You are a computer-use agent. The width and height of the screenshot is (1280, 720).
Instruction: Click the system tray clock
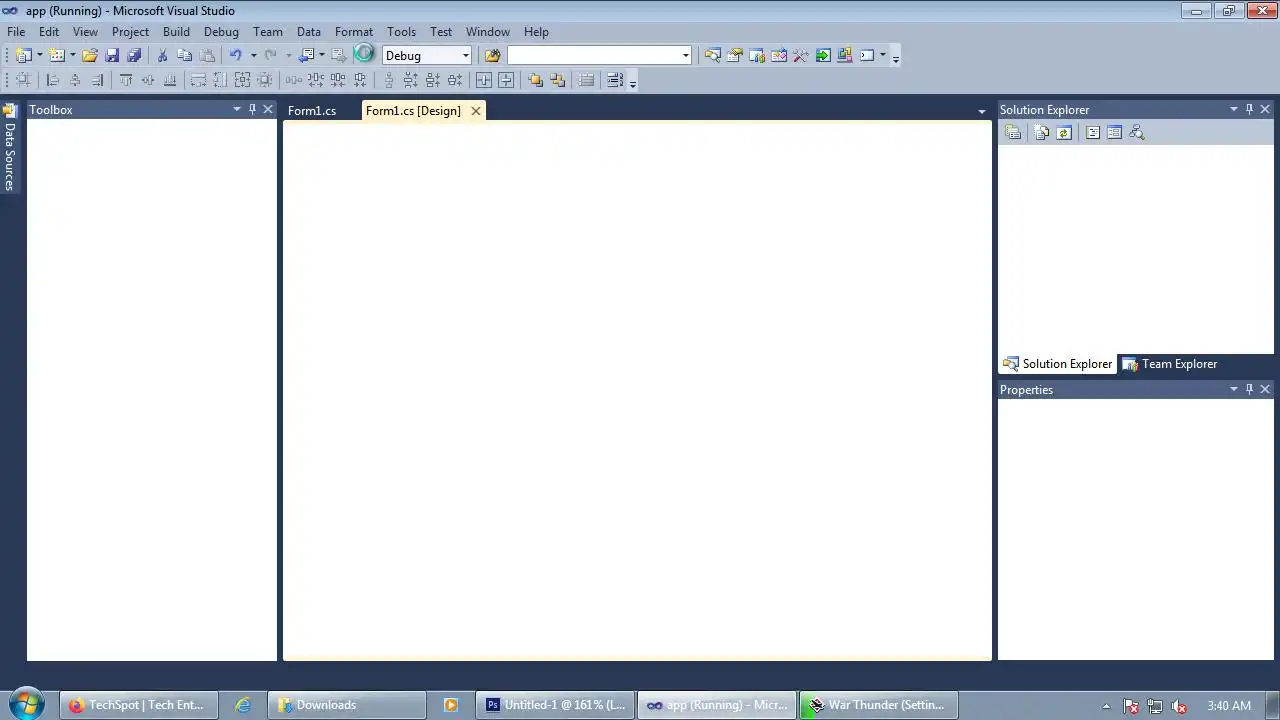1229,705
